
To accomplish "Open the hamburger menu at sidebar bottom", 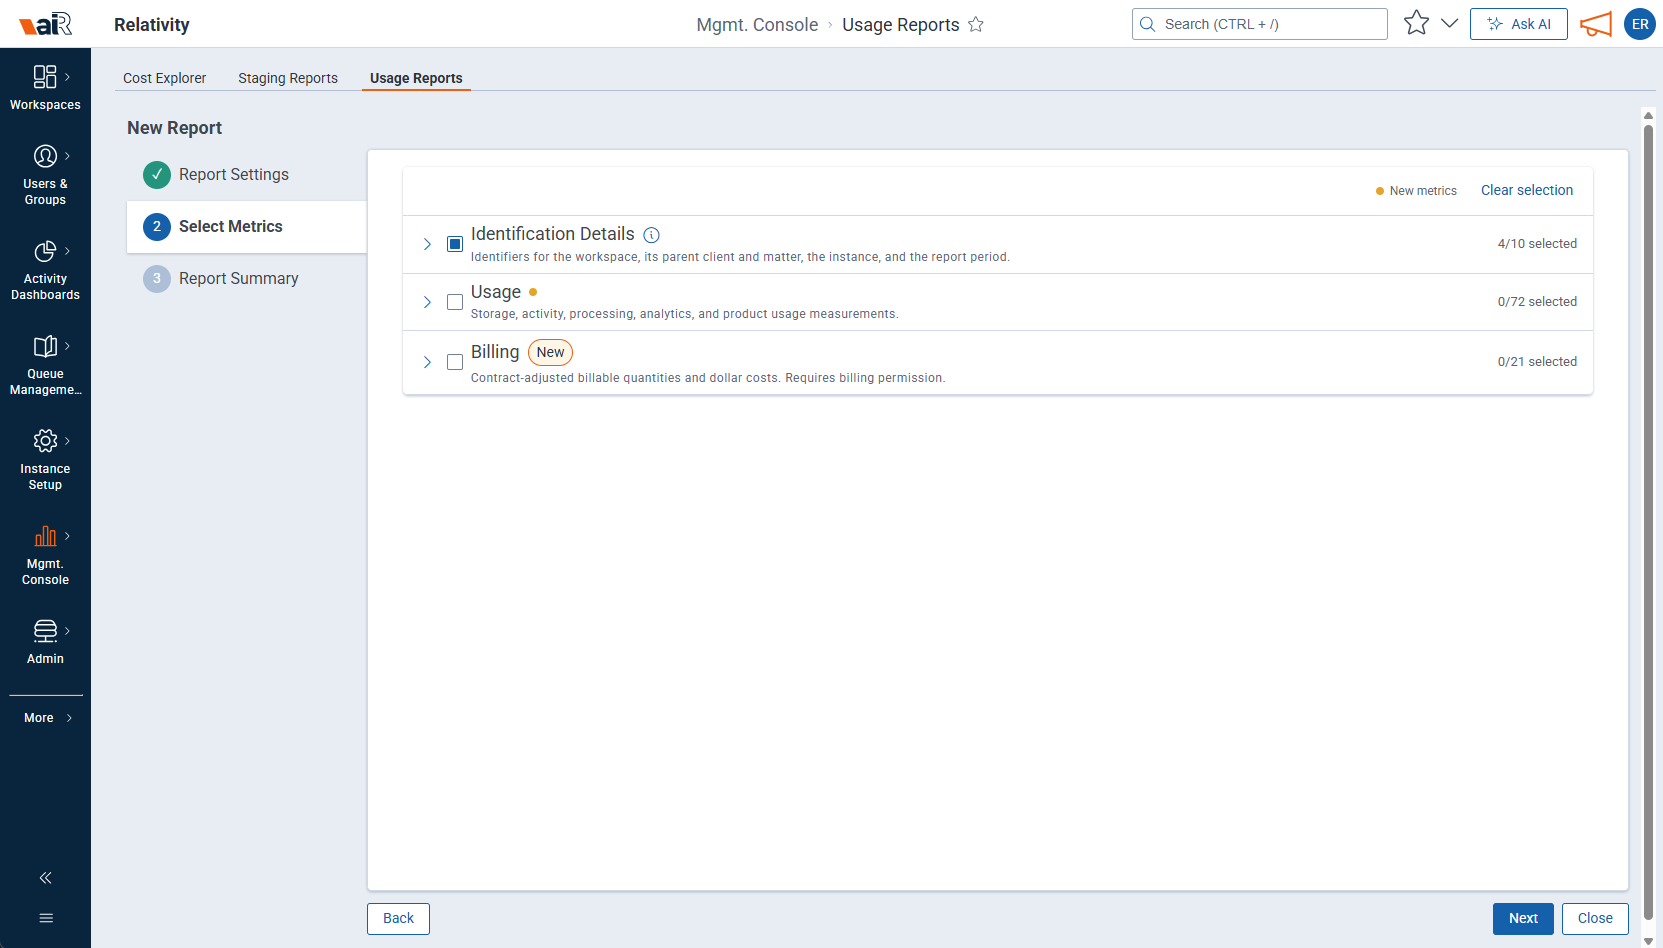I will point(45,918).
